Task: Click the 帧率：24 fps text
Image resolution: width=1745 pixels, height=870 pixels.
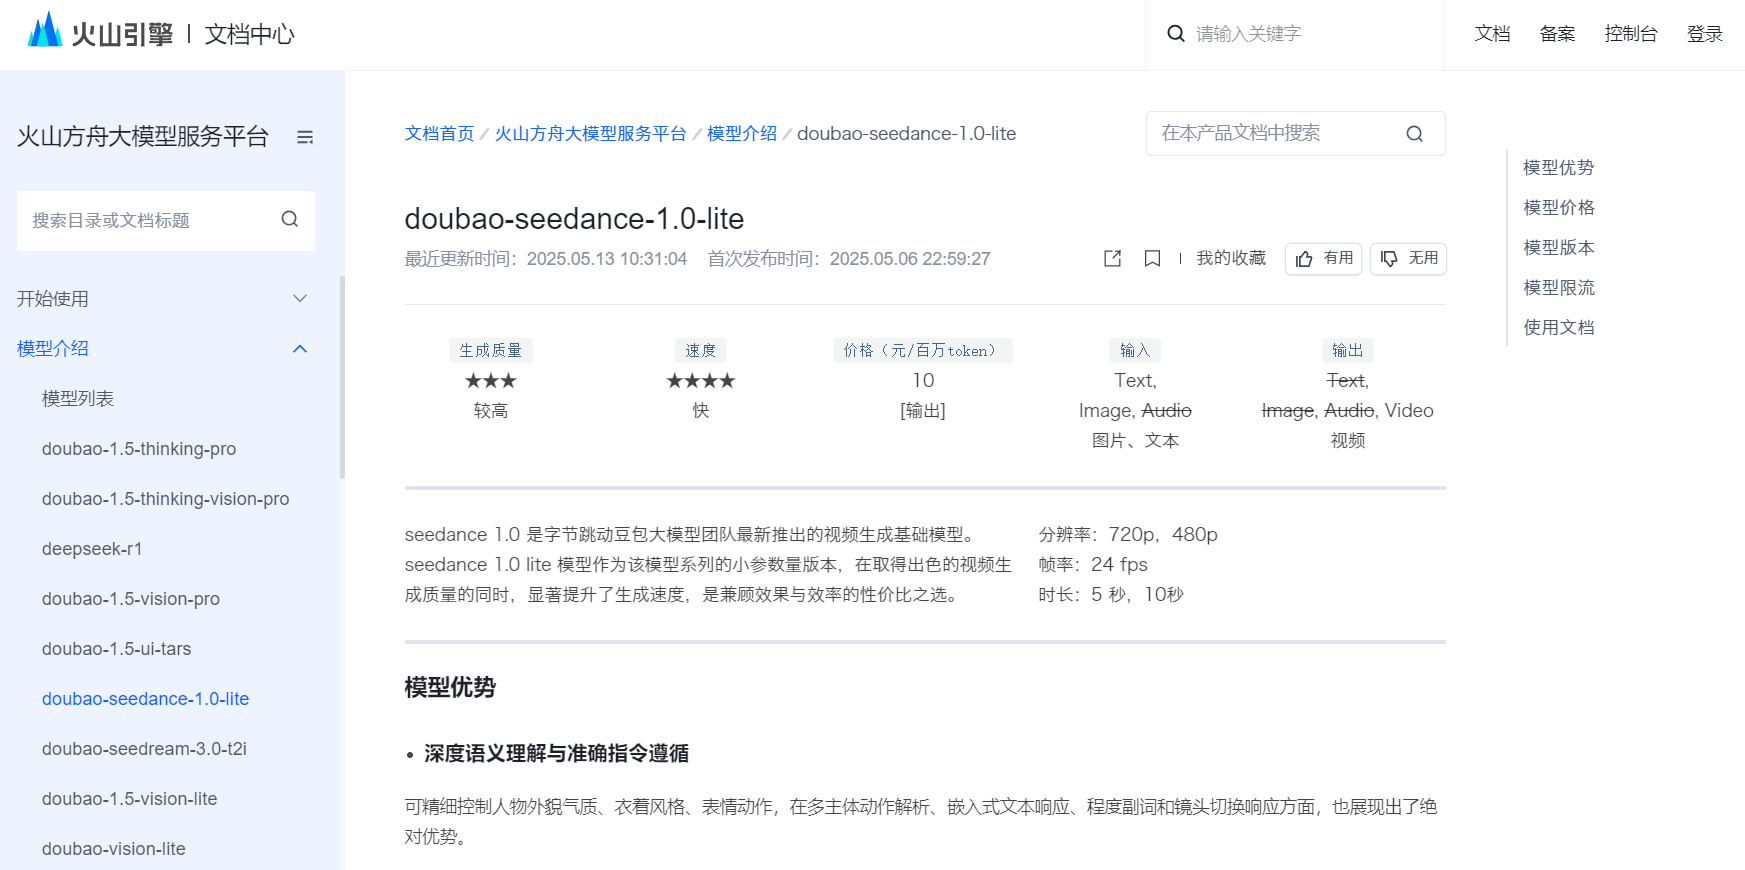Action: tap(1093, 564)
